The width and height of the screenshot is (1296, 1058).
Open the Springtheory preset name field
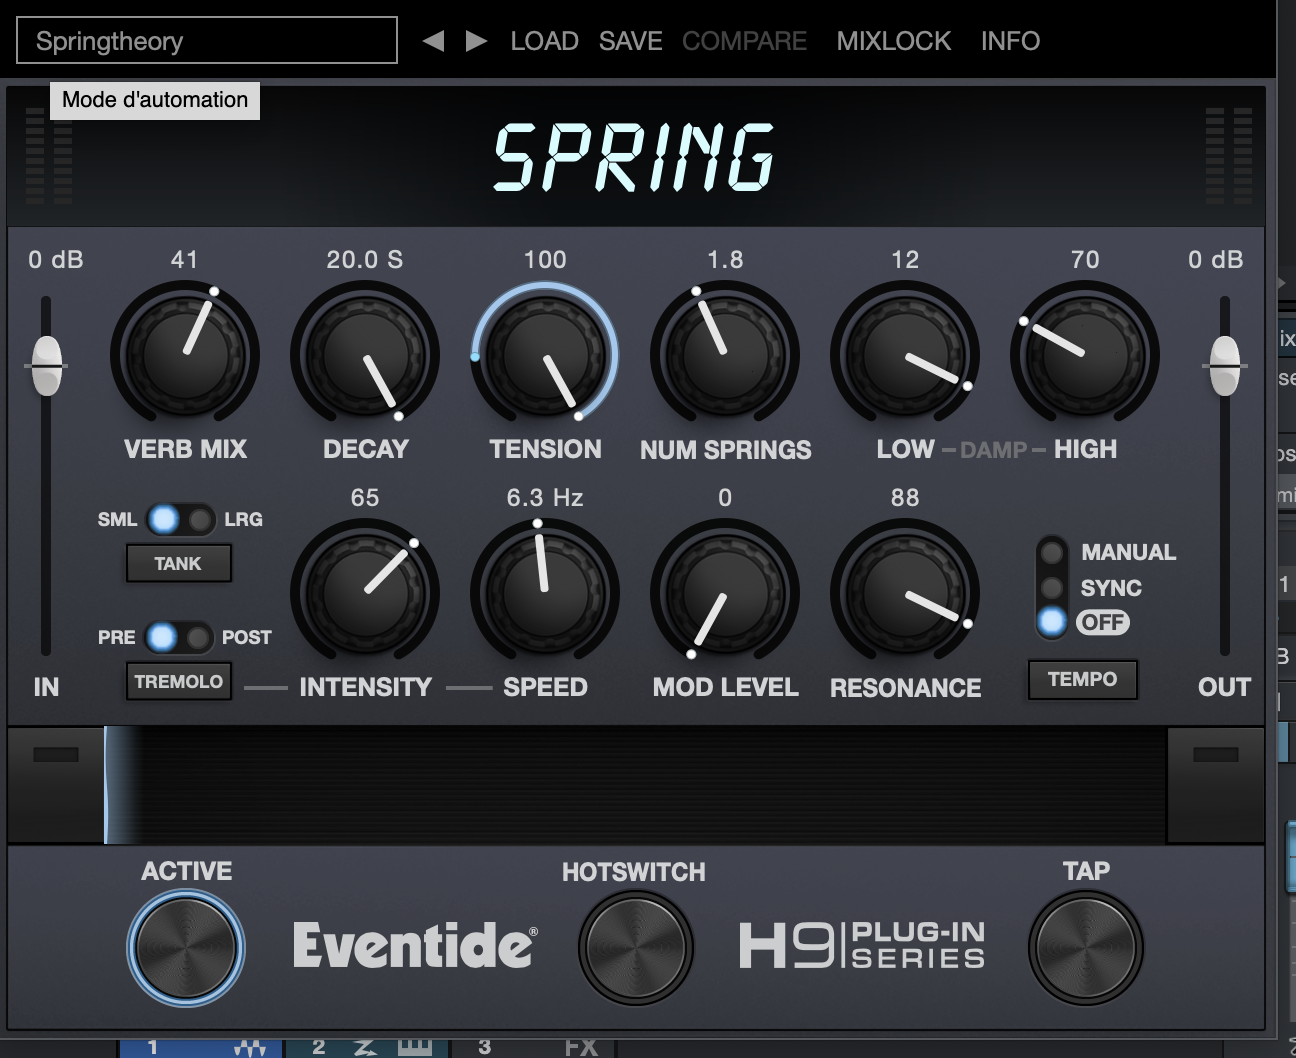pos(207,41)
